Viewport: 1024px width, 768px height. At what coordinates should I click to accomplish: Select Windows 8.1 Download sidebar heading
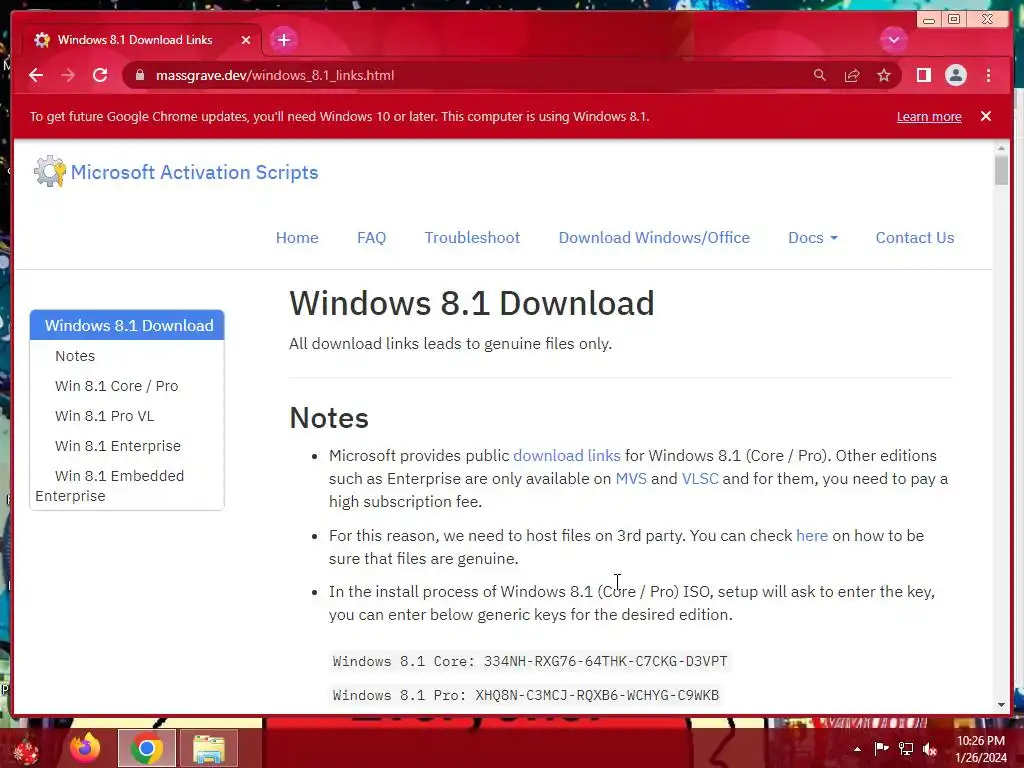click(x=127, y=325)
